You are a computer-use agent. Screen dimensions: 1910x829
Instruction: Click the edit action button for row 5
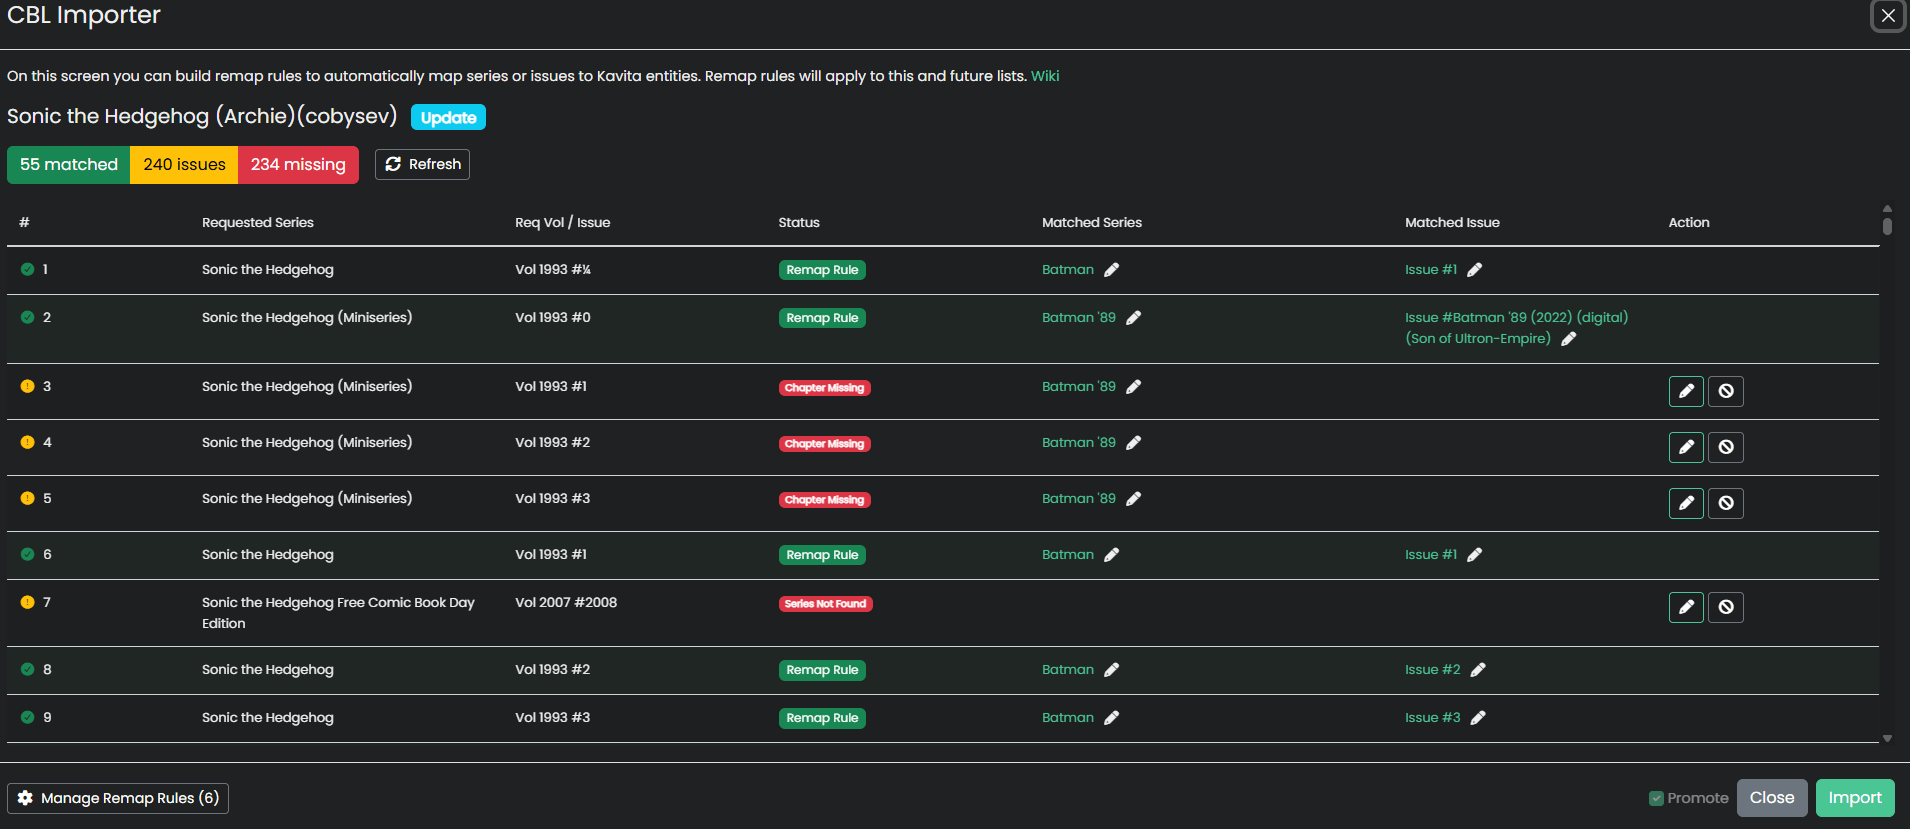(x=1686, y=503)
